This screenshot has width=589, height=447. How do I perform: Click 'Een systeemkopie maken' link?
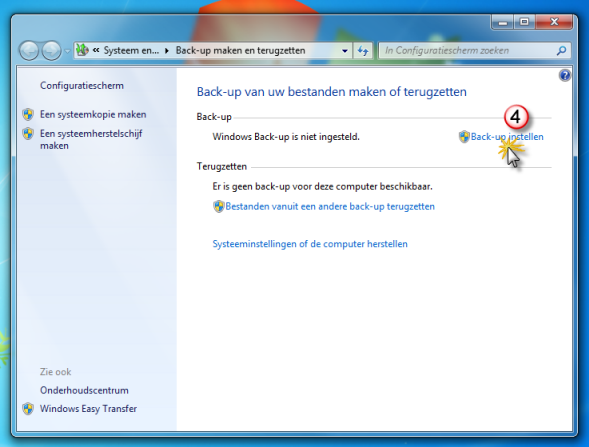[x=93, y=114]
